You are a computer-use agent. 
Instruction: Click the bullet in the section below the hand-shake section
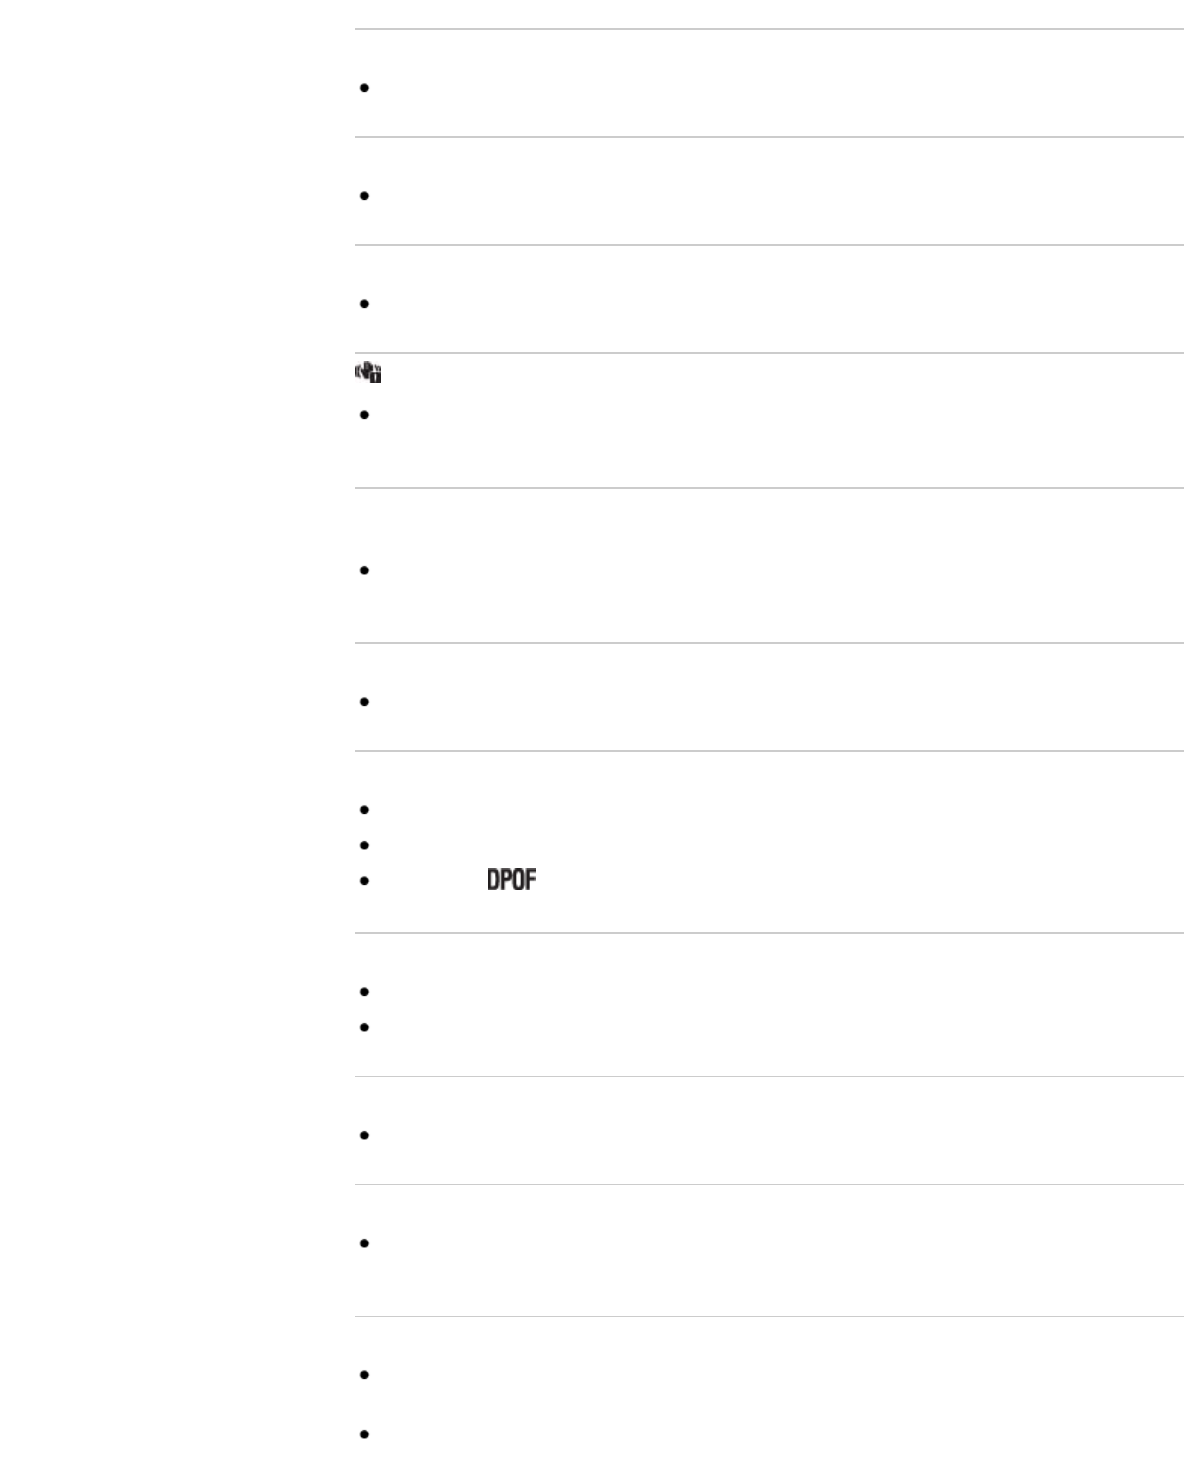(364, 571)
